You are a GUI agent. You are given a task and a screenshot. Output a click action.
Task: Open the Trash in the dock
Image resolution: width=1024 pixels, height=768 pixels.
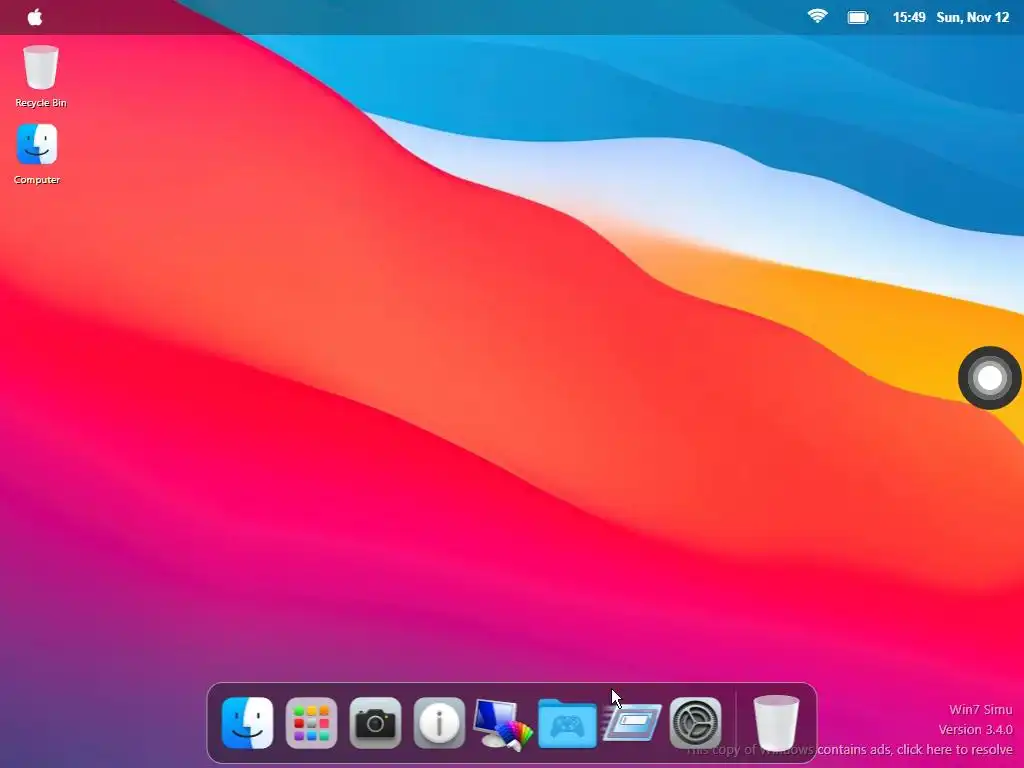pyautogui.click(x=776, y=723)
